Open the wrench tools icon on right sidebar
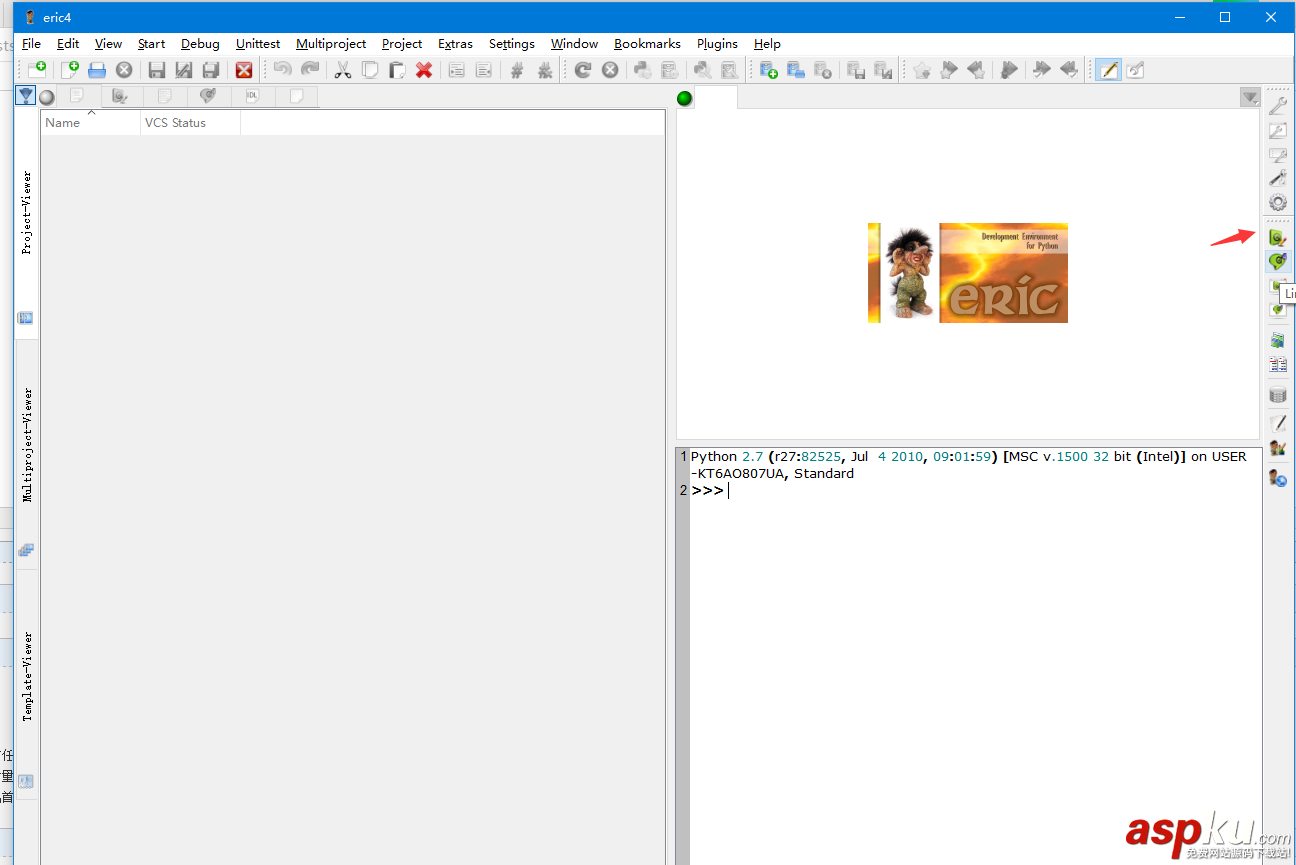 click(1278, 104)
